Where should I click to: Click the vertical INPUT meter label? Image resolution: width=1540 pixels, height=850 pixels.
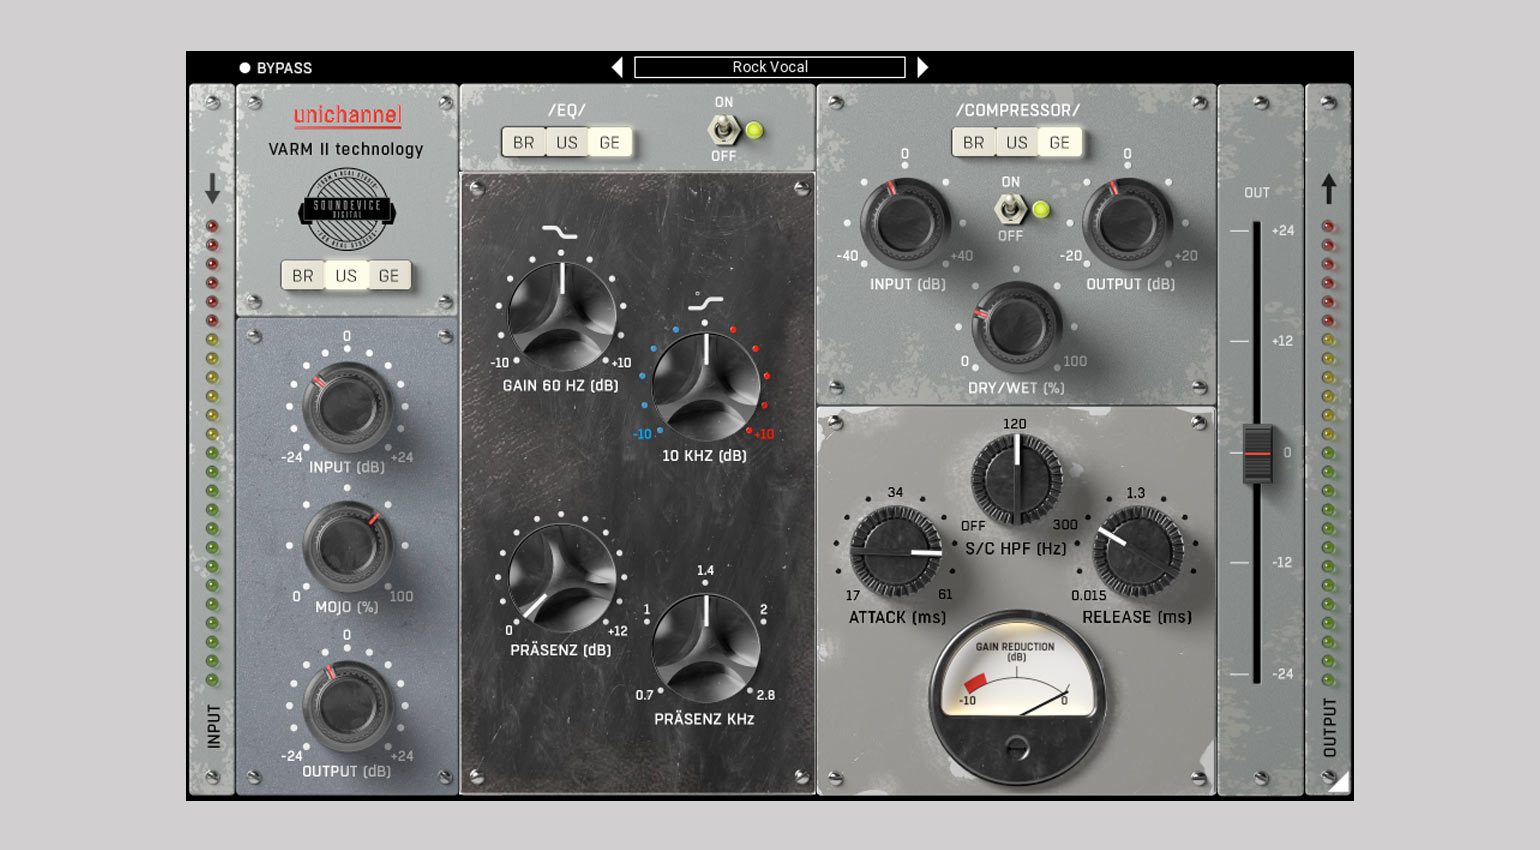(213, 726)
